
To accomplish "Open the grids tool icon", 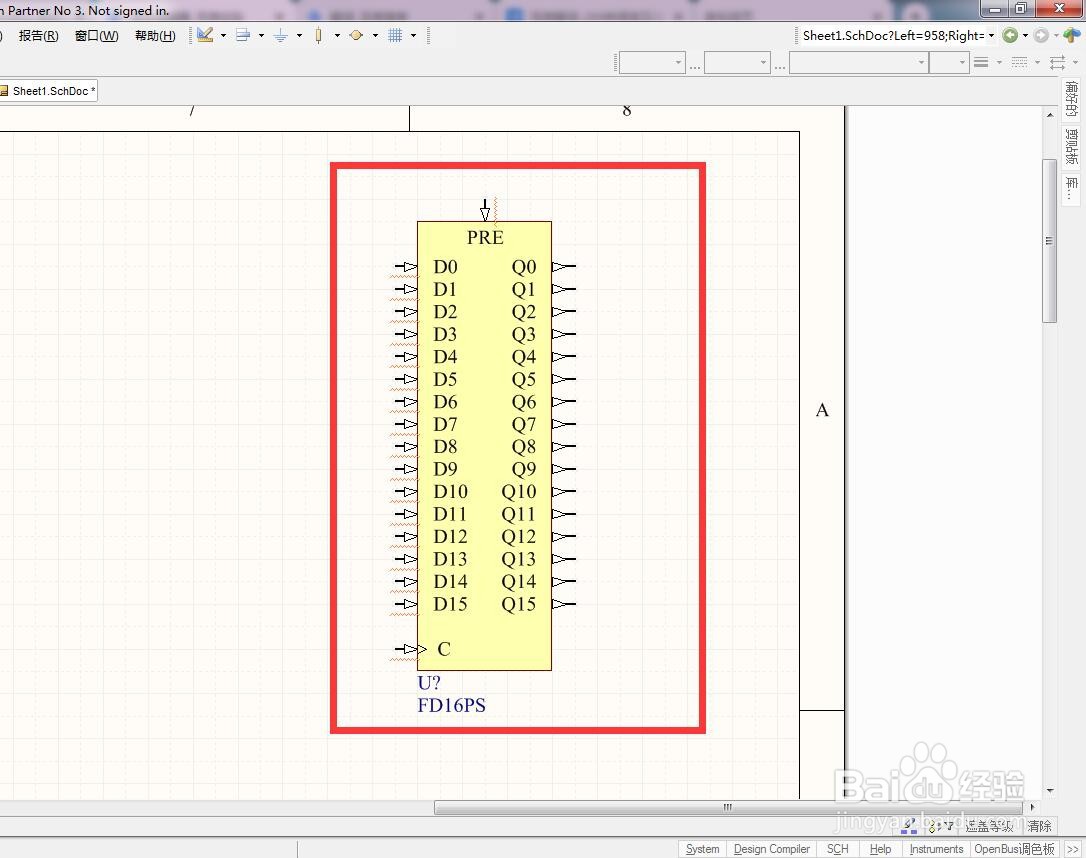I will 395,35.
